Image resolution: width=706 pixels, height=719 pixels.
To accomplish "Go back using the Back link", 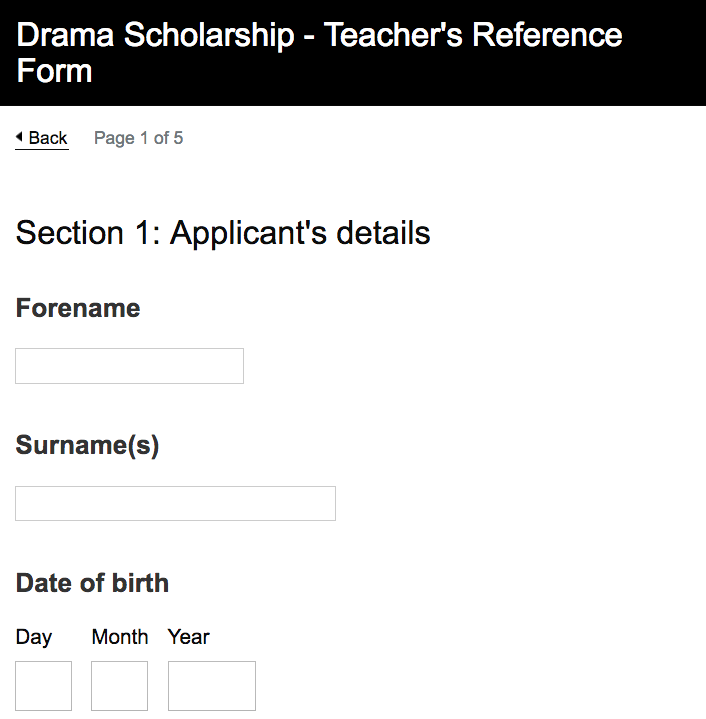I will (42, 138).
